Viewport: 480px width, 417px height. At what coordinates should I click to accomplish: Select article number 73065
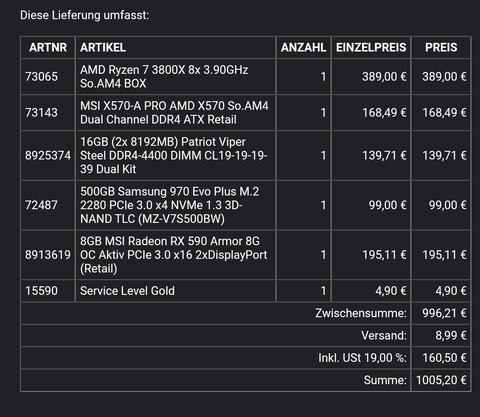[41, 77]
